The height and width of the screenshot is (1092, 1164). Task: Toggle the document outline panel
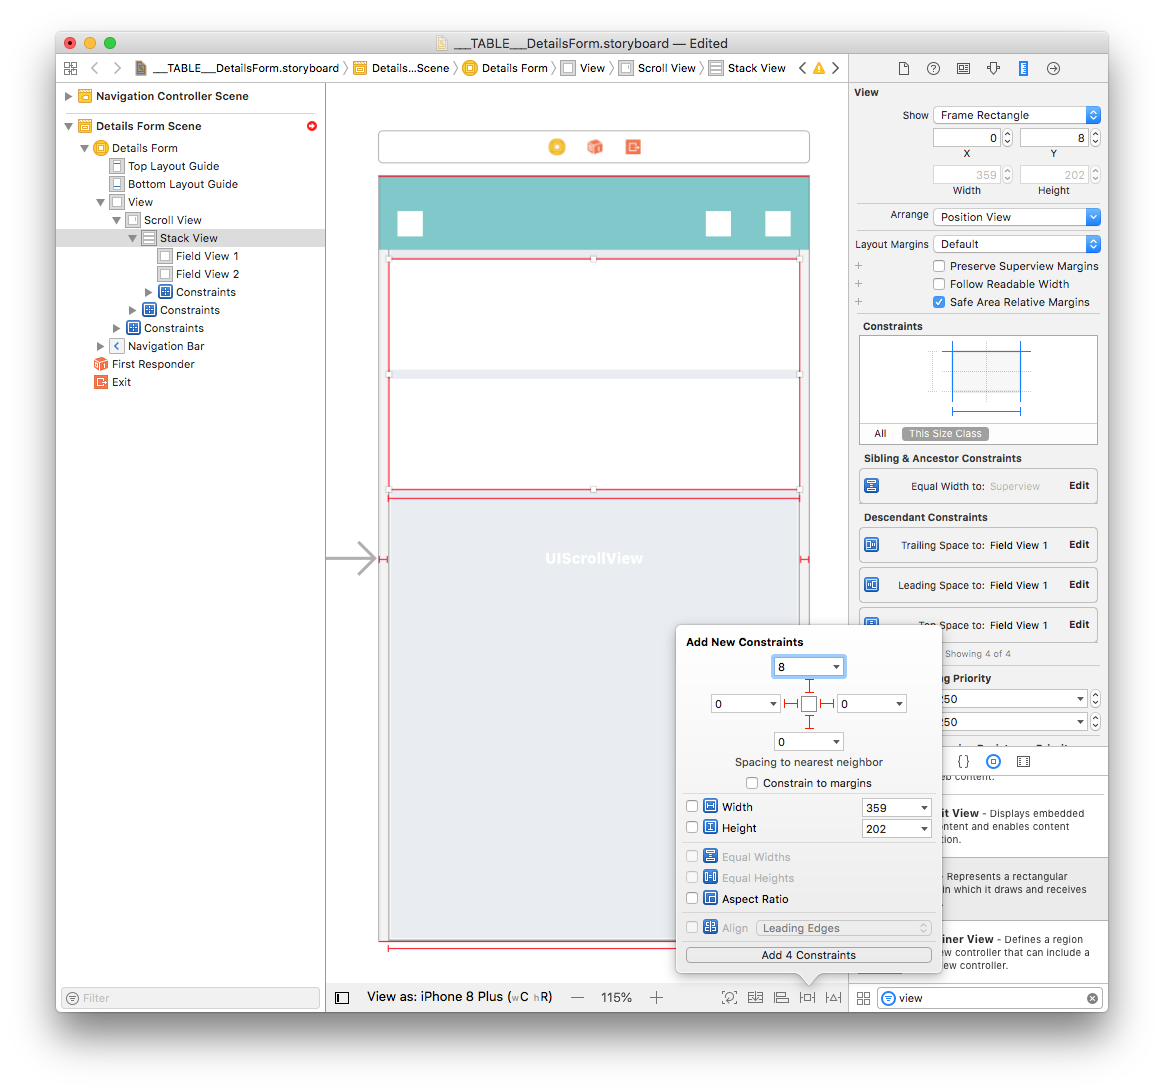pos(342,998)
